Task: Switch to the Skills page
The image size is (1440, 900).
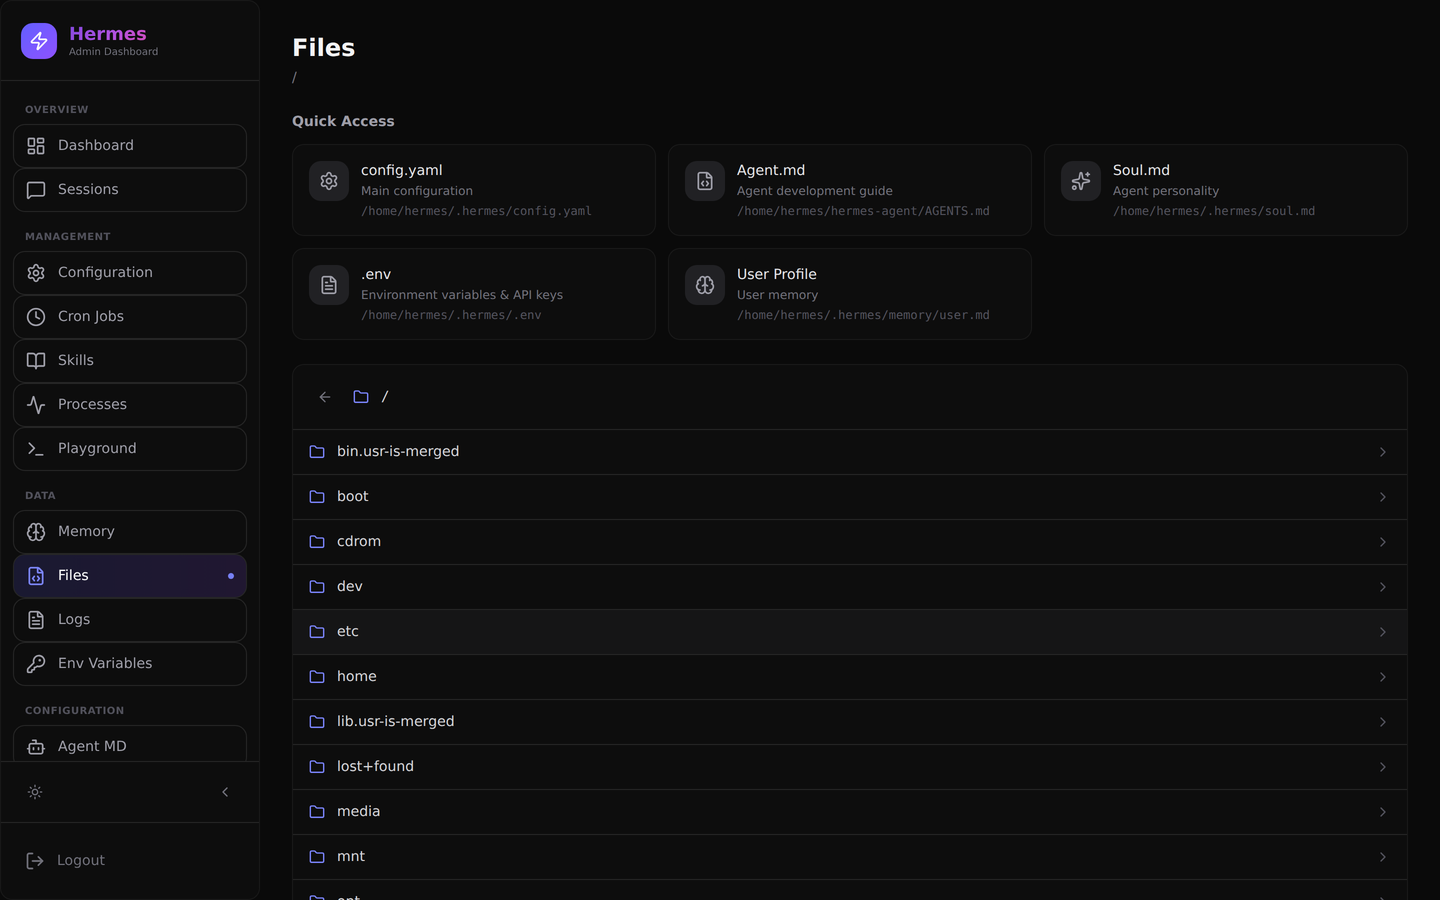Action: pos(130,361)
